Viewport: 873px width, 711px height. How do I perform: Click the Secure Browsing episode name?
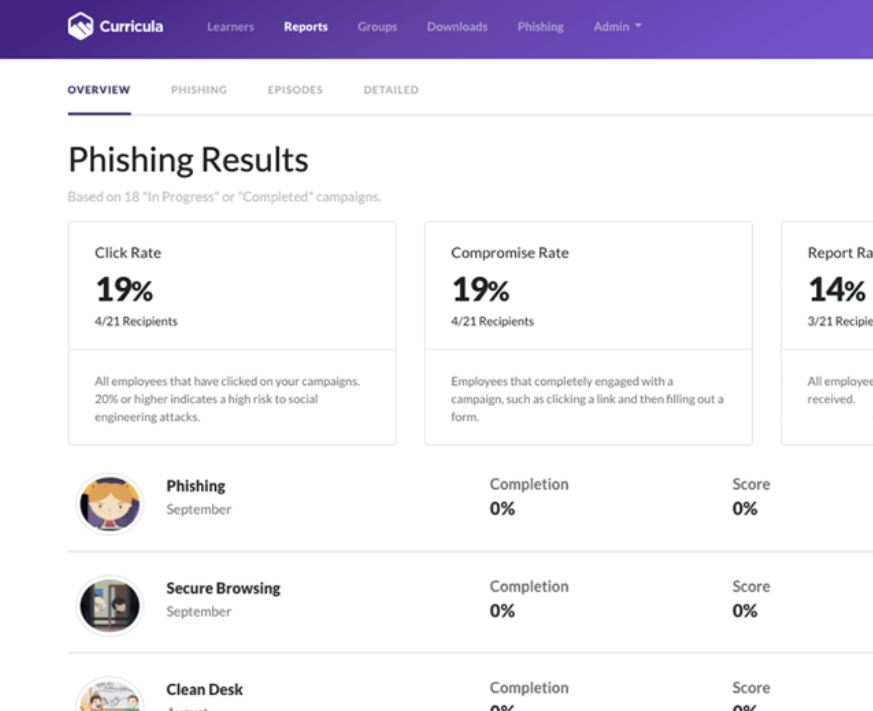pyautogui.click(x=223, y=589)
